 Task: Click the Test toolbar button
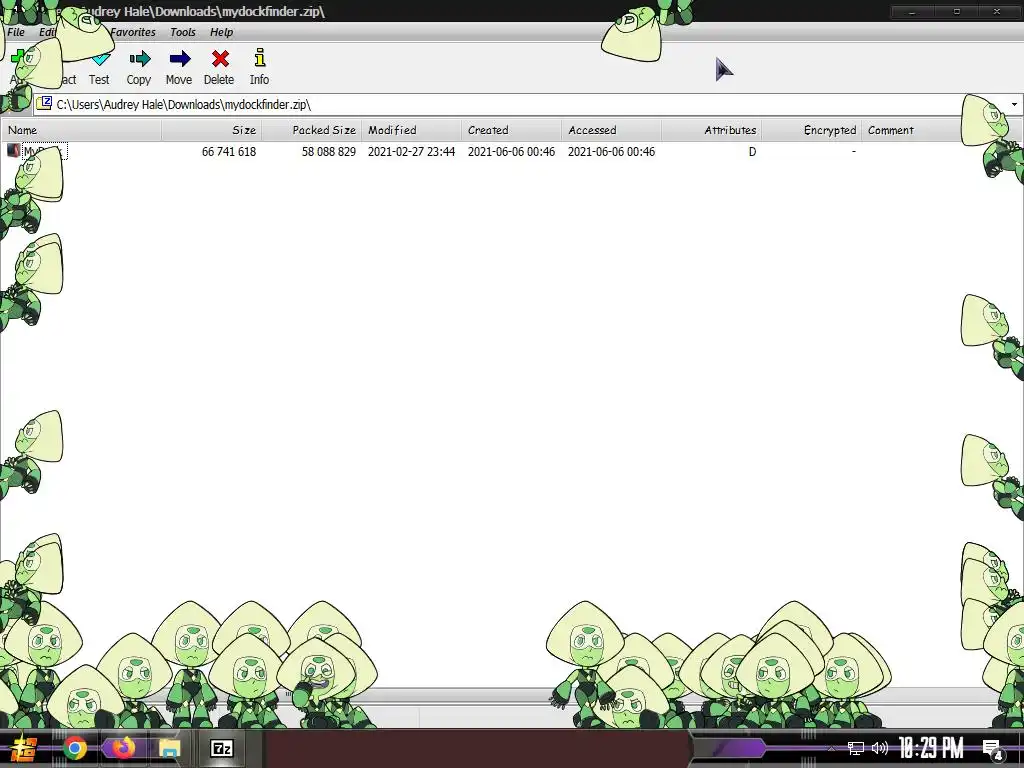[99, 67]
